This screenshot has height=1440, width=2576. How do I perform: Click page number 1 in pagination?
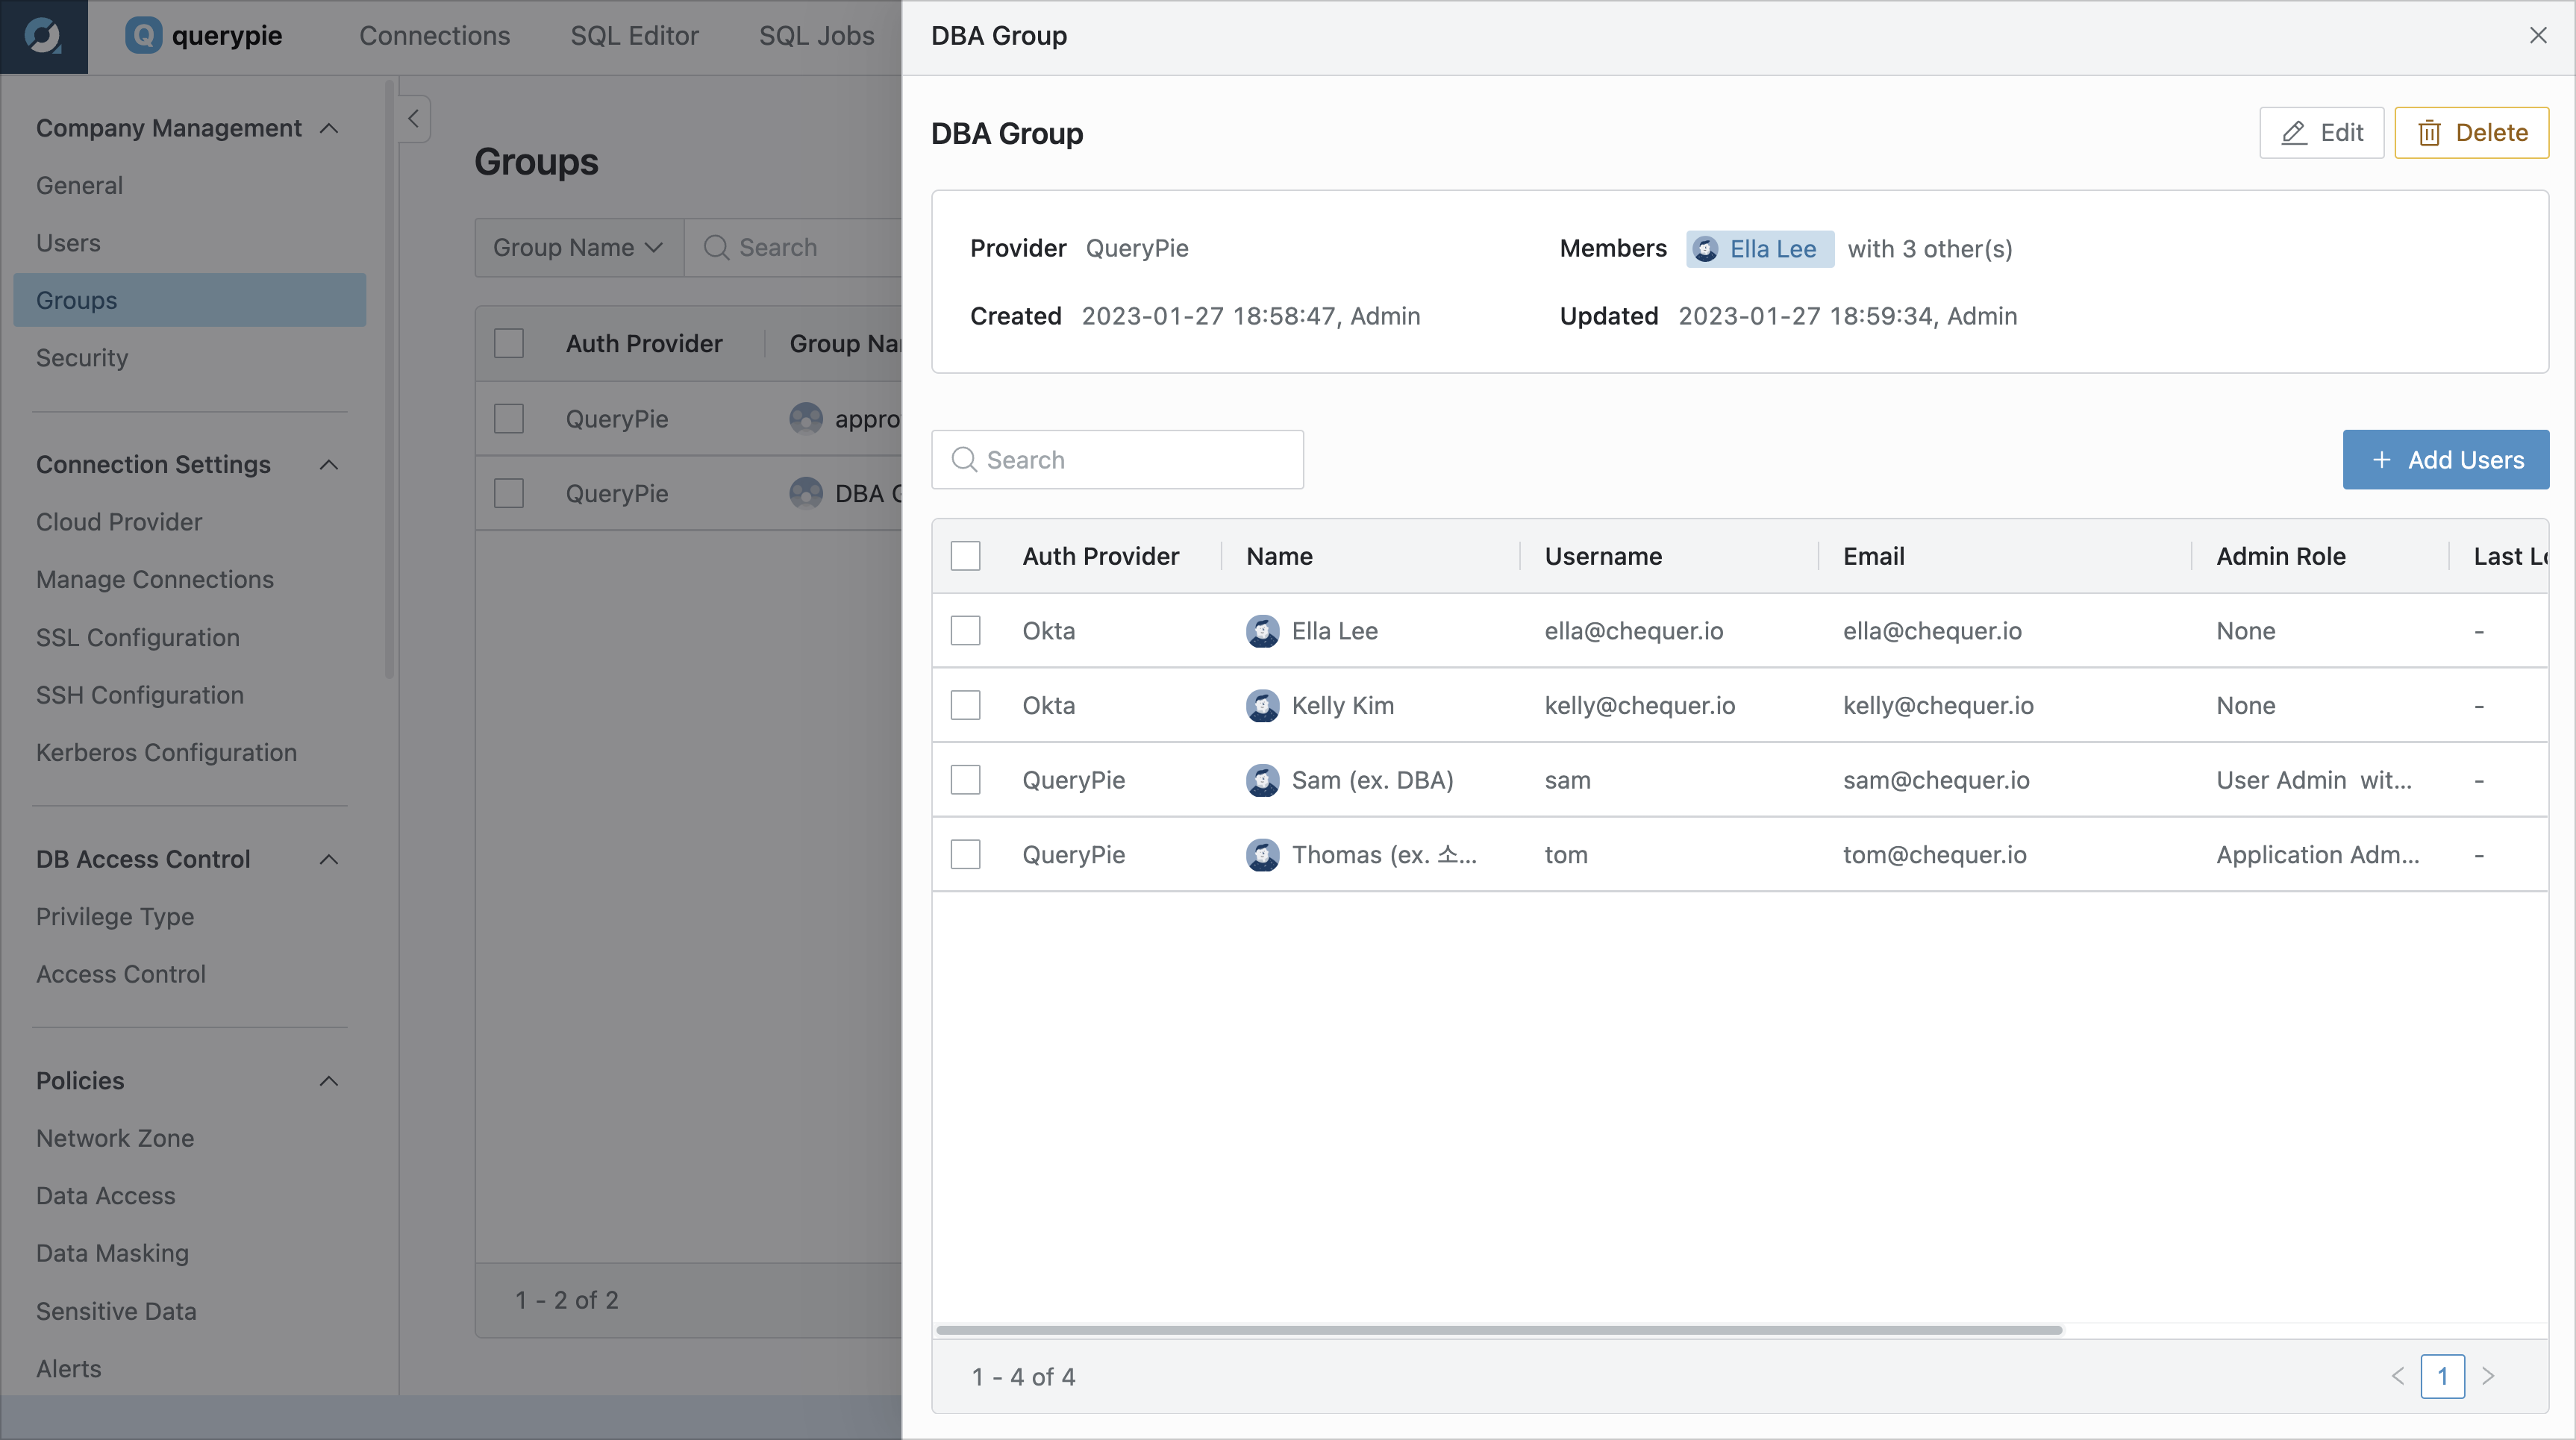click(x=2442, y=1377)
